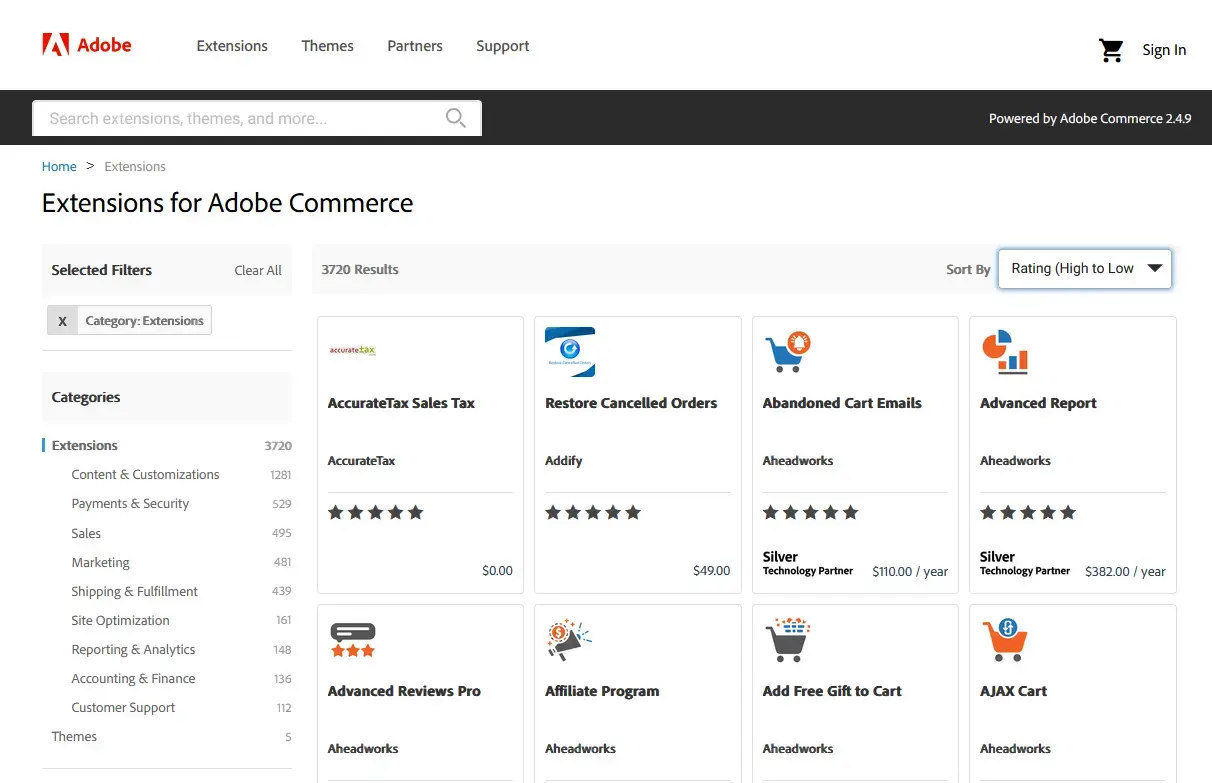Select Site Optimization category

click(120, 621)
